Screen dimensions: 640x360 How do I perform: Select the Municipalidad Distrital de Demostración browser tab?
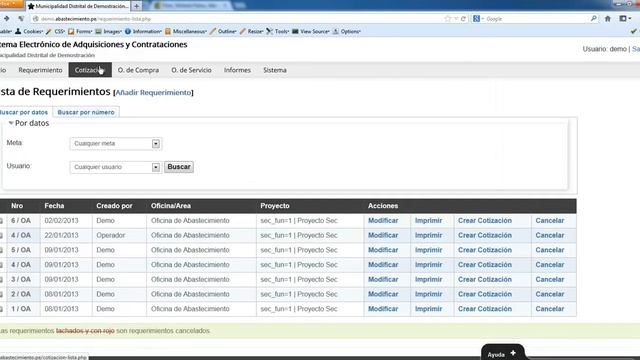pyautogui.click(x=79, y=6)
